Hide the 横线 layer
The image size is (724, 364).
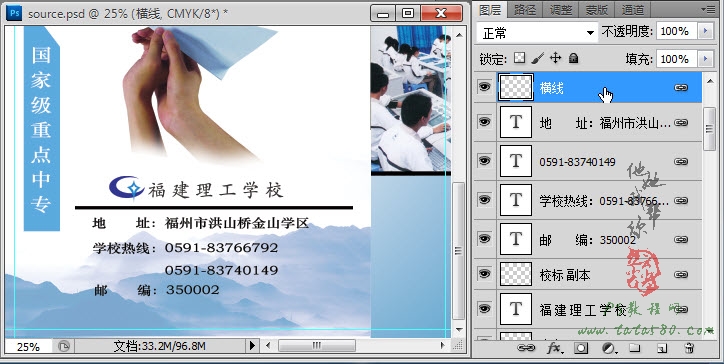tap(484, 86)
